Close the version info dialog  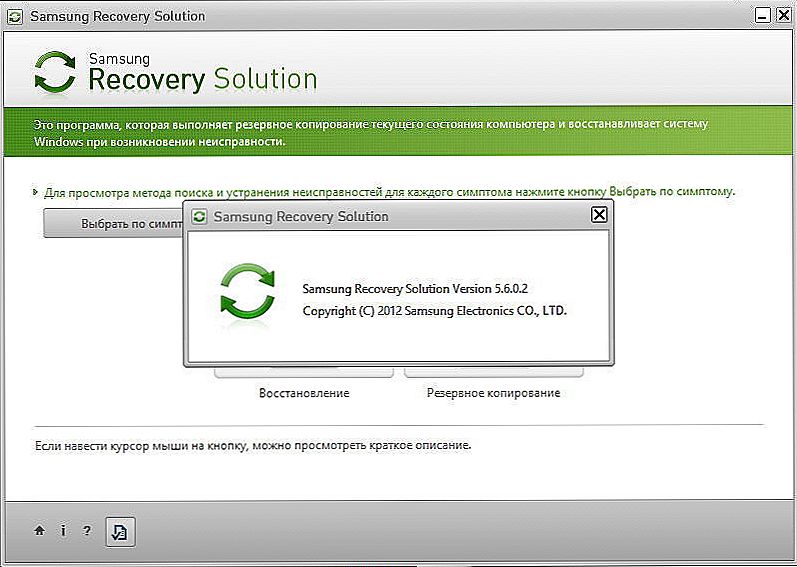pyautogui.click(x=599, y=215)
